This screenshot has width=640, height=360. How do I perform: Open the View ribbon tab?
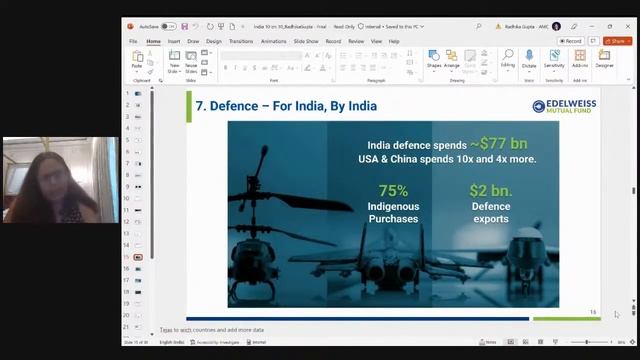click(x=376, y=41)
